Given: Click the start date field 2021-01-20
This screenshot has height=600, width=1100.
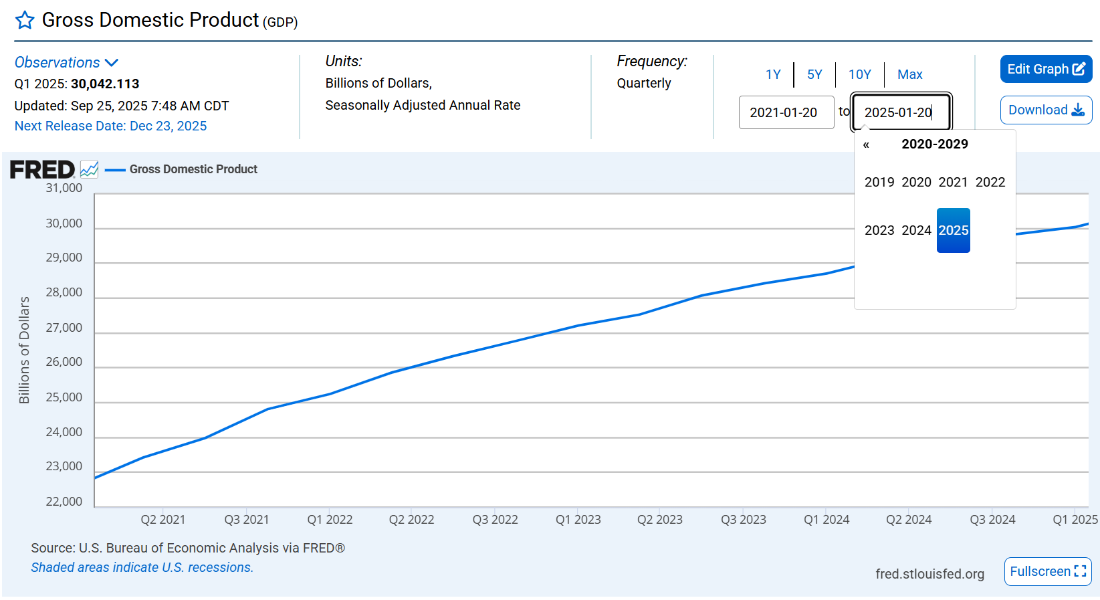Looking at the screenshot, I should tap(786, 112).
